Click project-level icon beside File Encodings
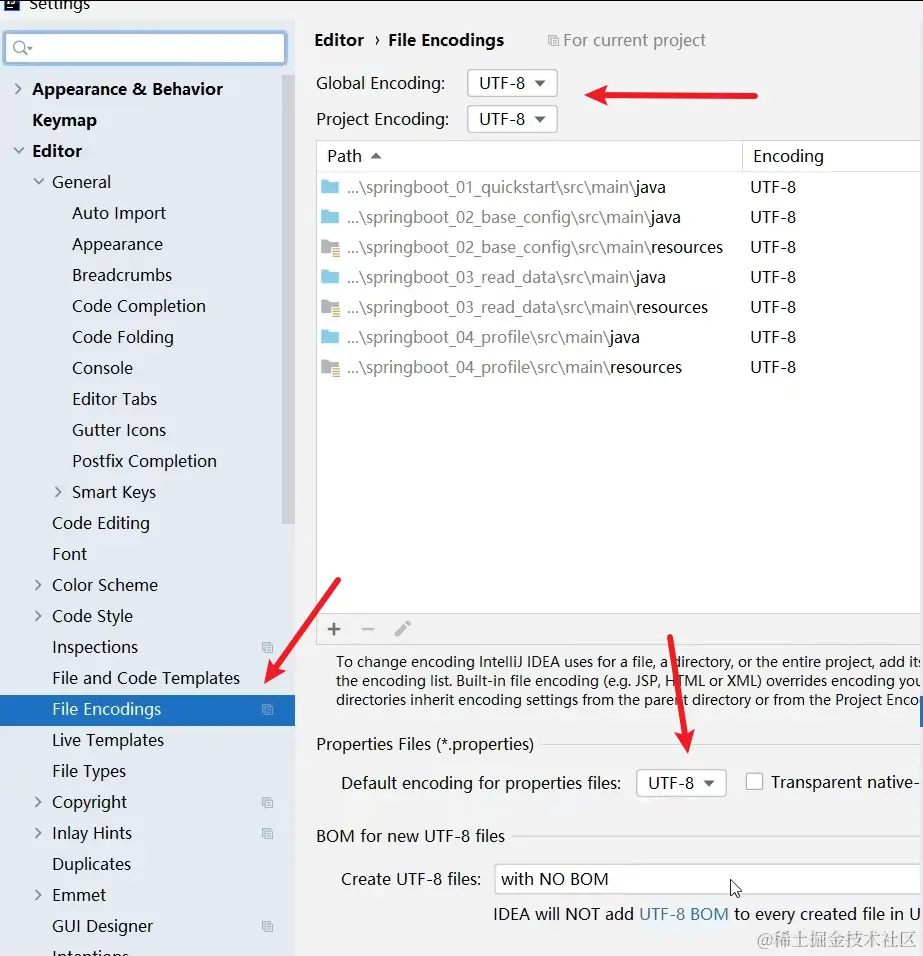Viewport: 923px width, 956px height. (267, 709)
